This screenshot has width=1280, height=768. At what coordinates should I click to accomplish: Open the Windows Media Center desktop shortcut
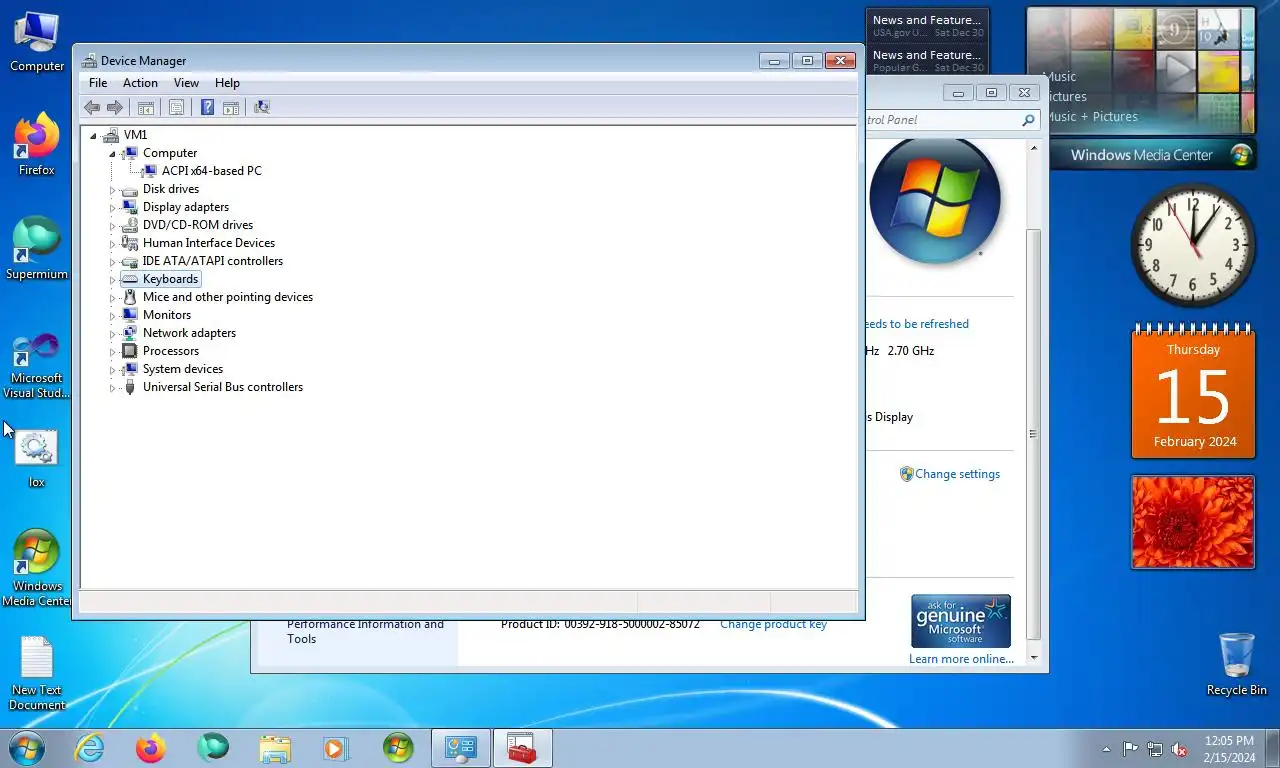pyautogui.click(x=37, y=568)
